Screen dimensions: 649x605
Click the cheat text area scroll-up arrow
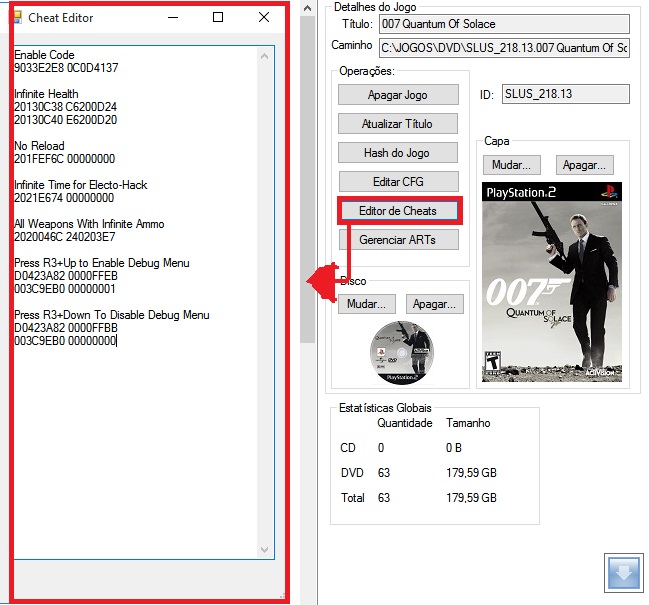coord(265,53)
